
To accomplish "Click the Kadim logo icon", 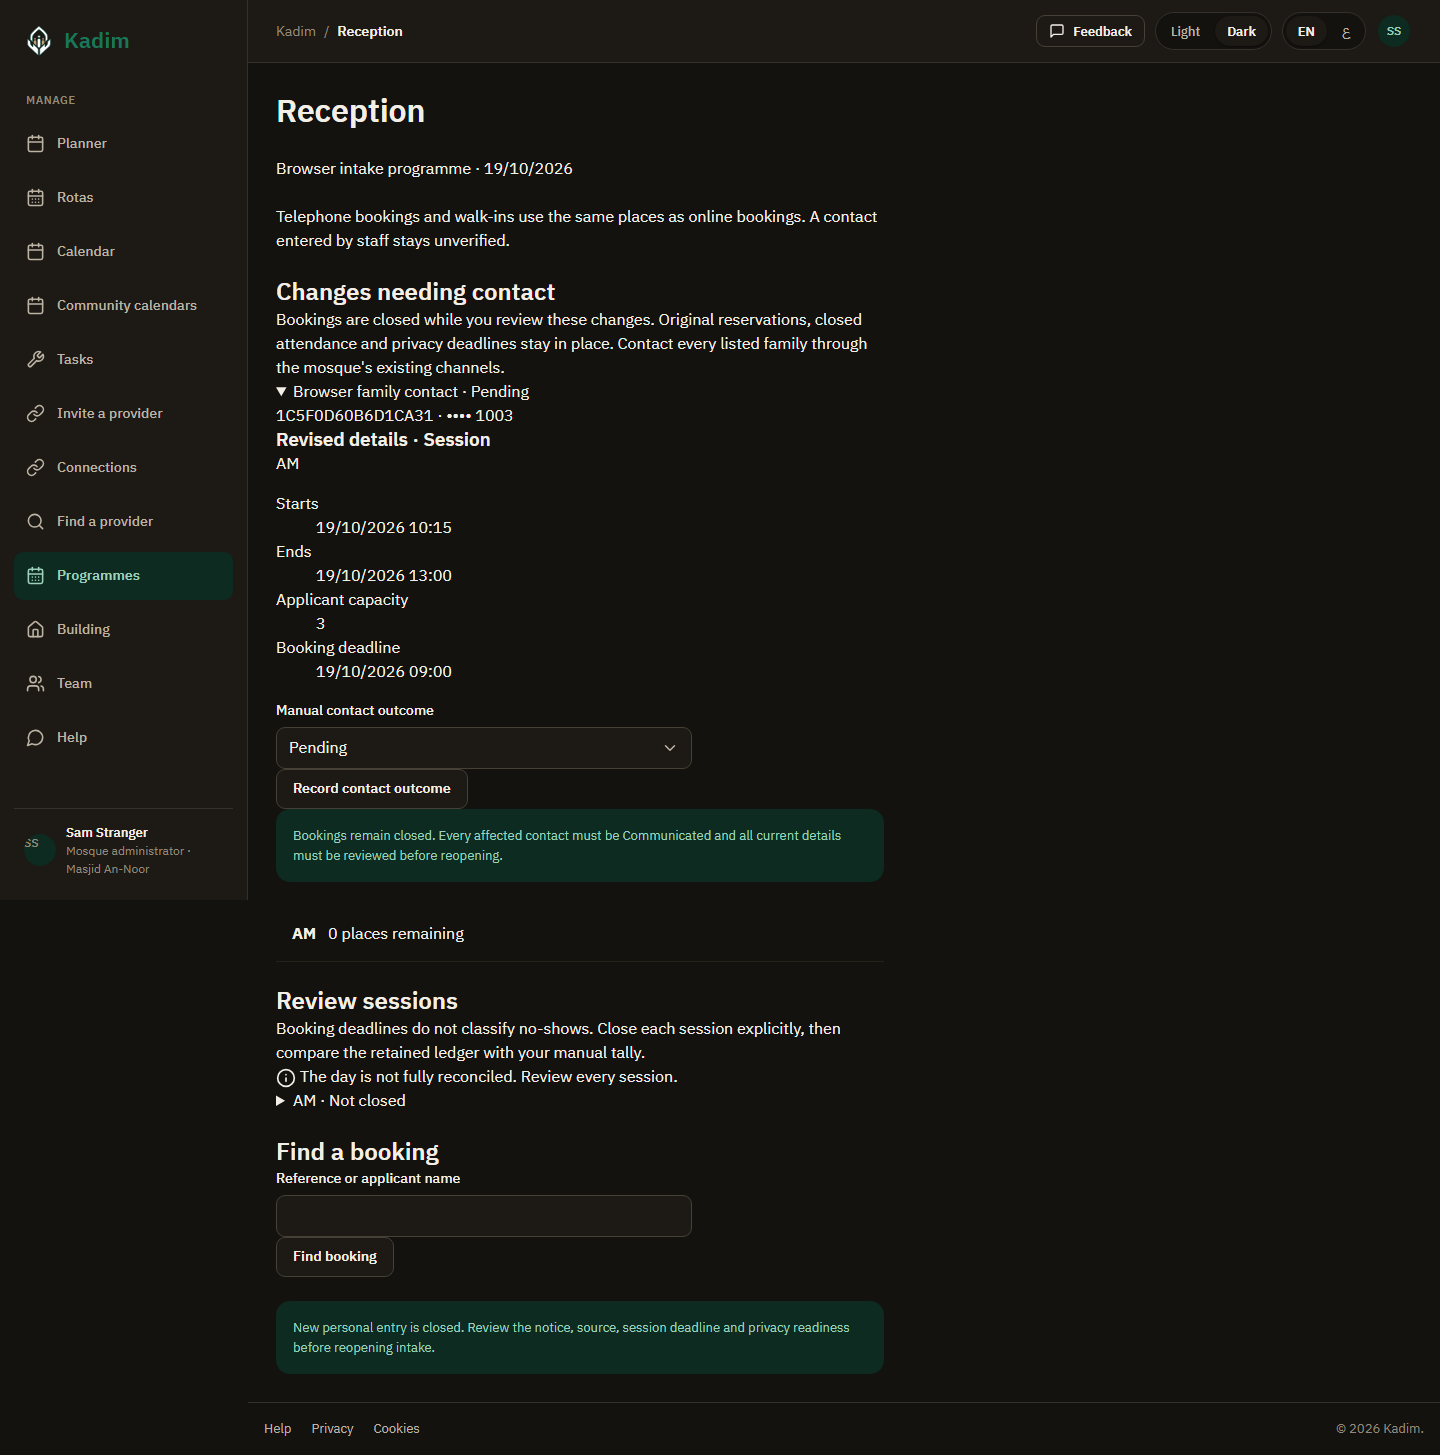I will coord(39,41).
